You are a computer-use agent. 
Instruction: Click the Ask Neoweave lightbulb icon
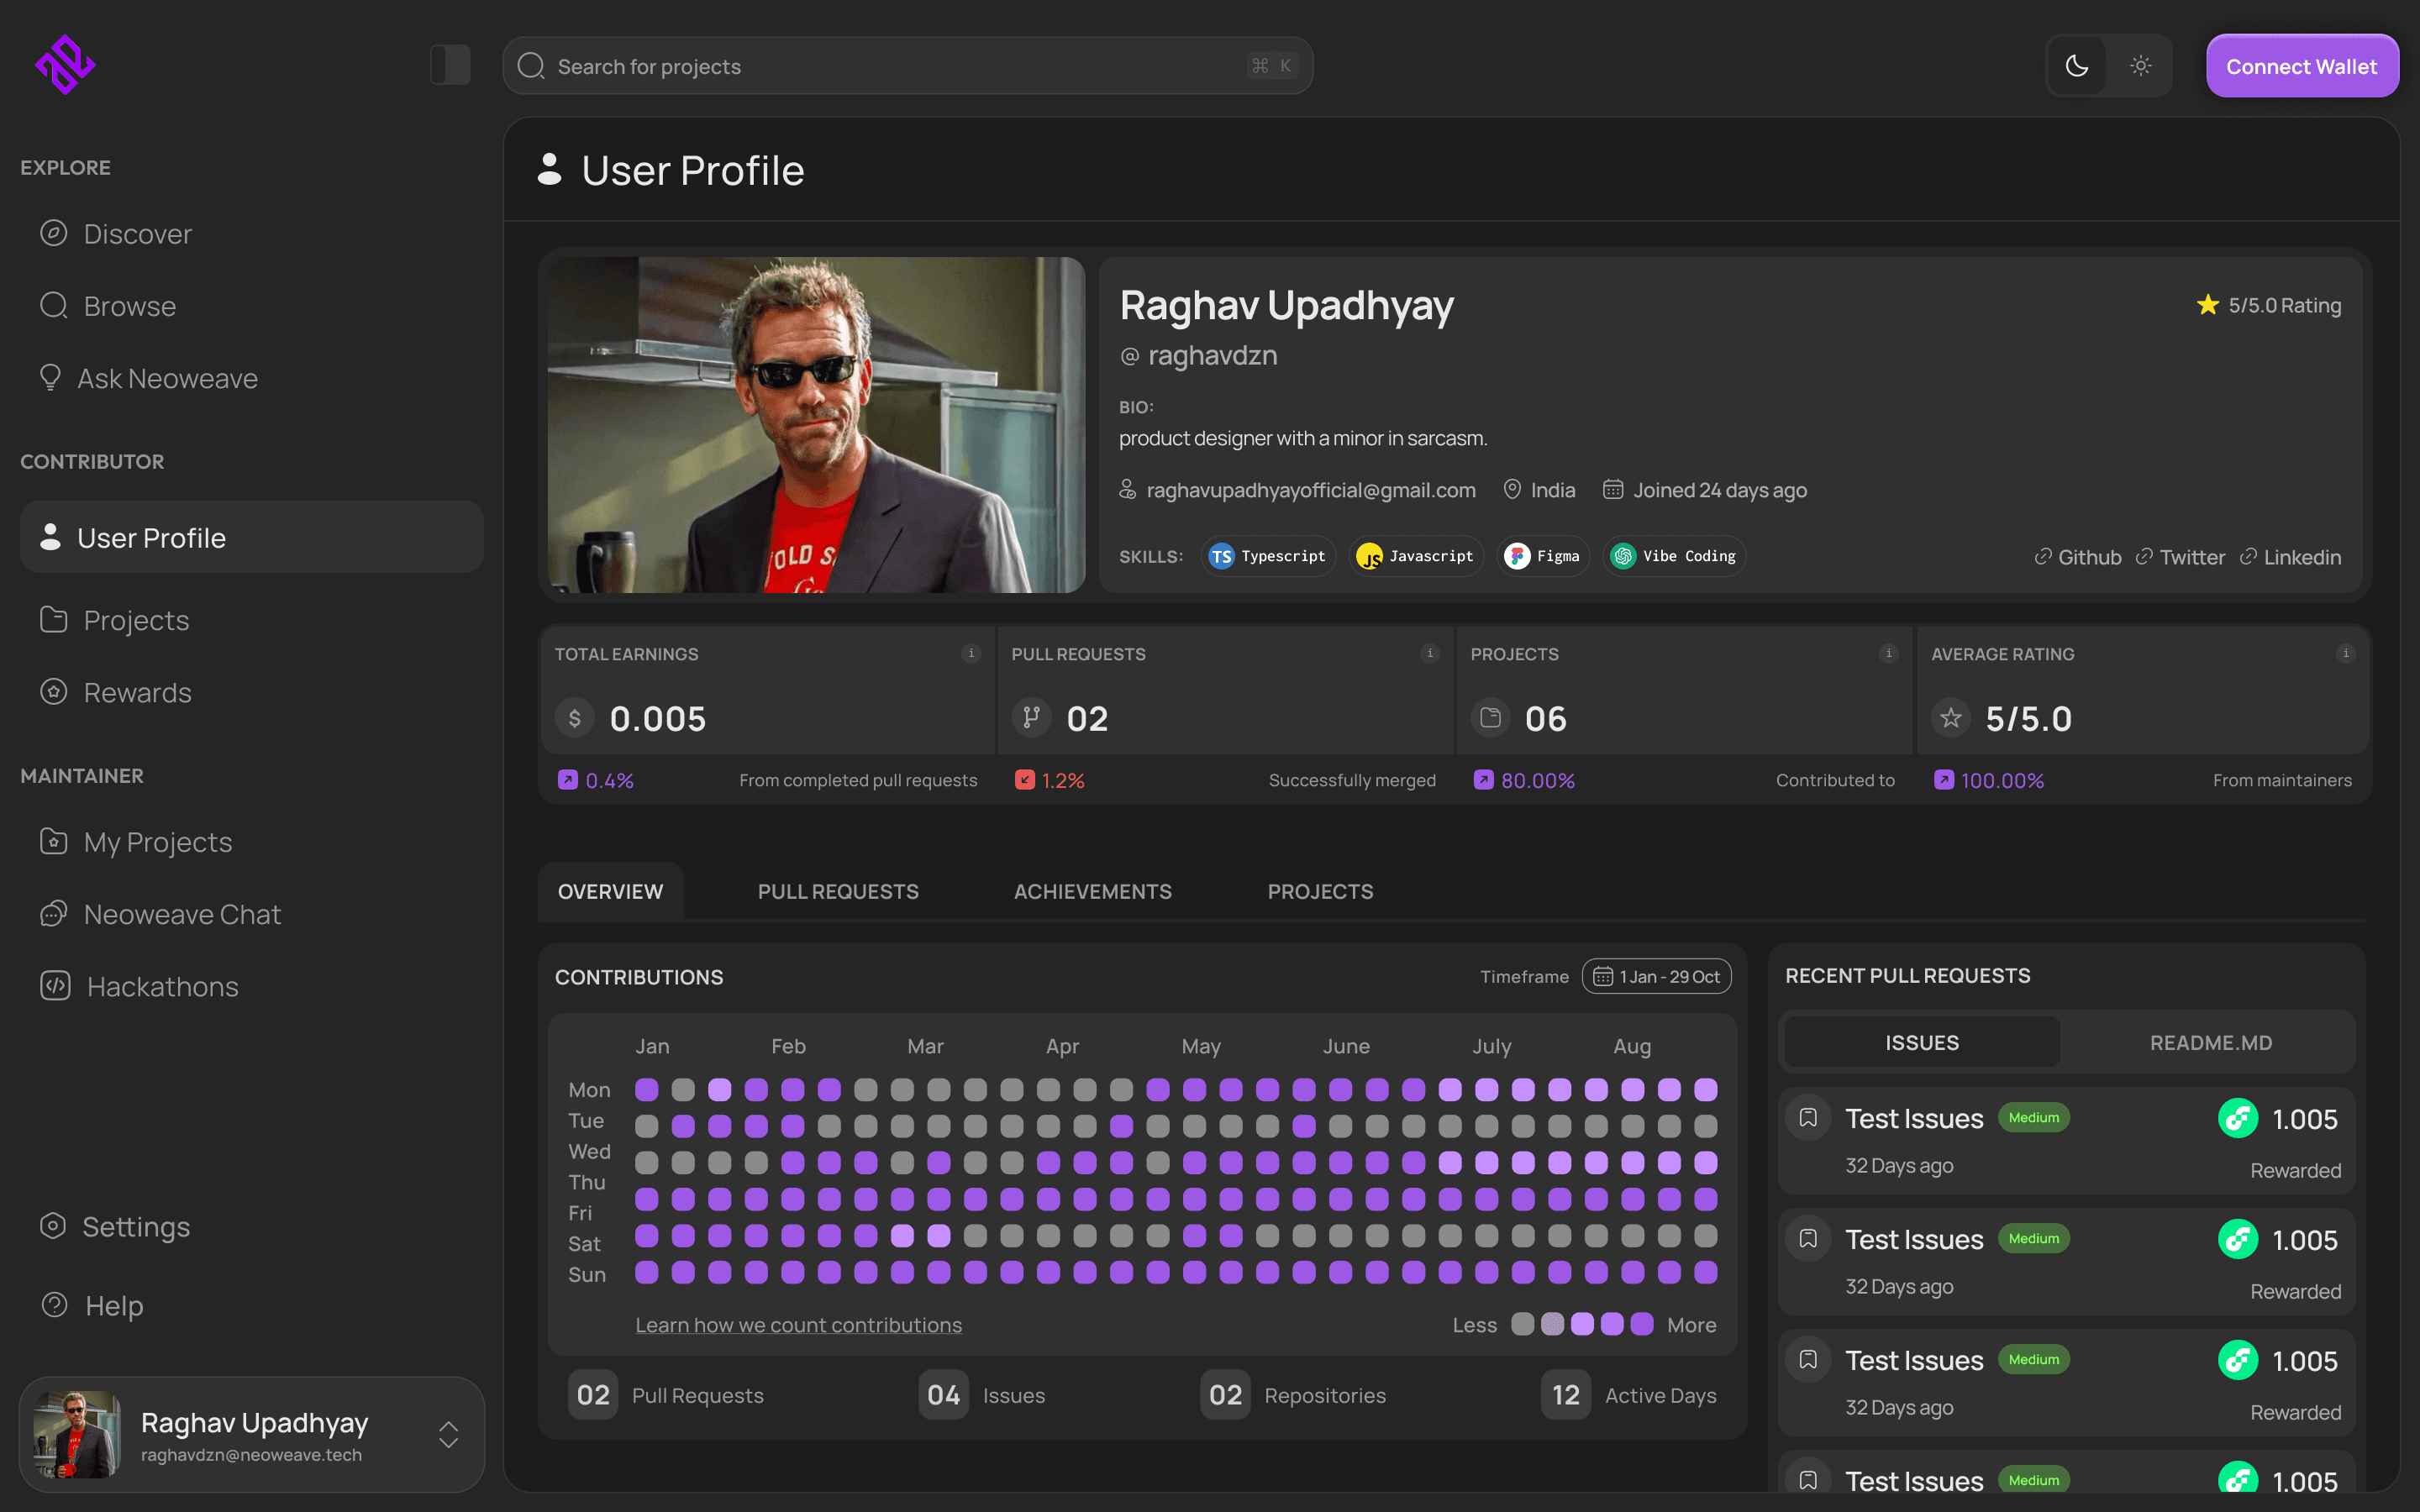pos(50,377)
